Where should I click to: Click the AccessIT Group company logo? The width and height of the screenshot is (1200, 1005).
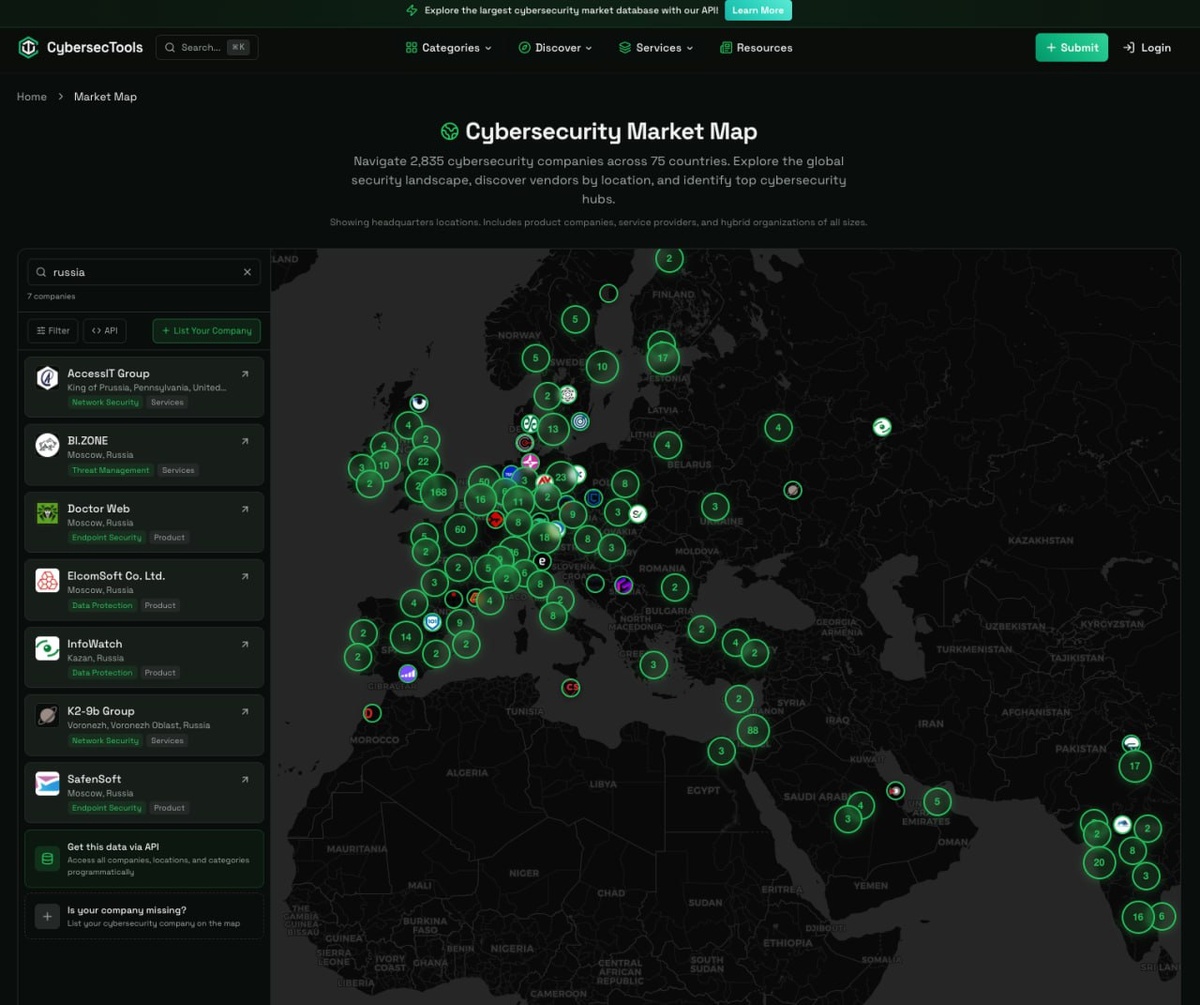(47, 378)
